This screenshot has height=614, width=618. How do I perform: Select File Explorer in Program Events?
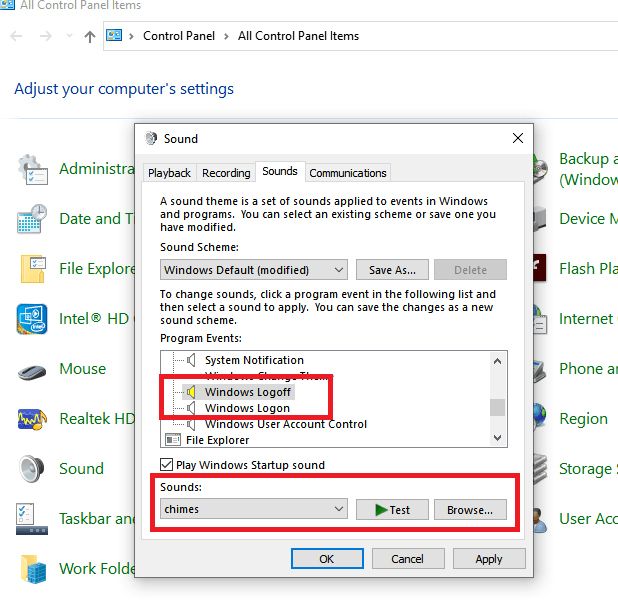217,440
